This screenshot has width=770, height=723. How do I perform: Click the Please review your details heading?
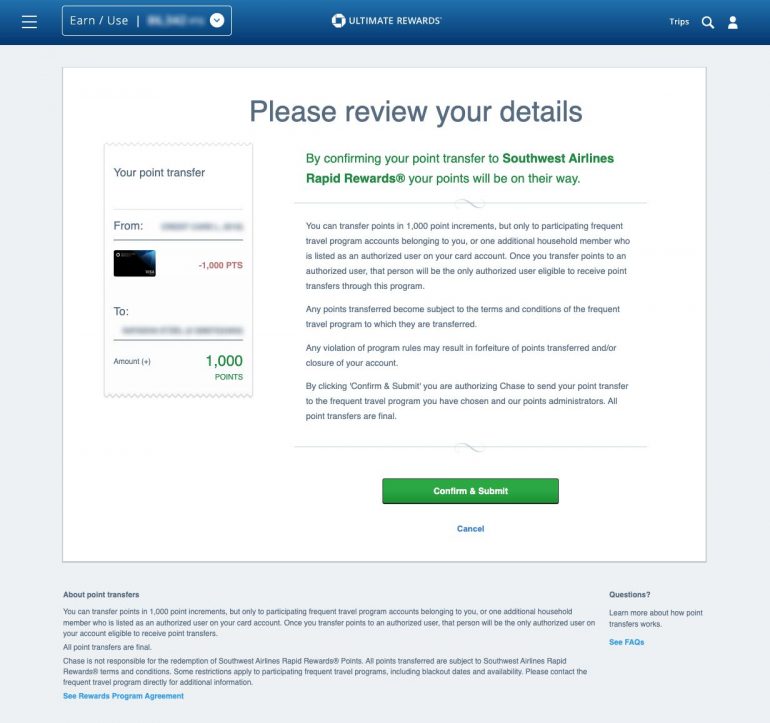pyautogui.click(x=415, y=111)
